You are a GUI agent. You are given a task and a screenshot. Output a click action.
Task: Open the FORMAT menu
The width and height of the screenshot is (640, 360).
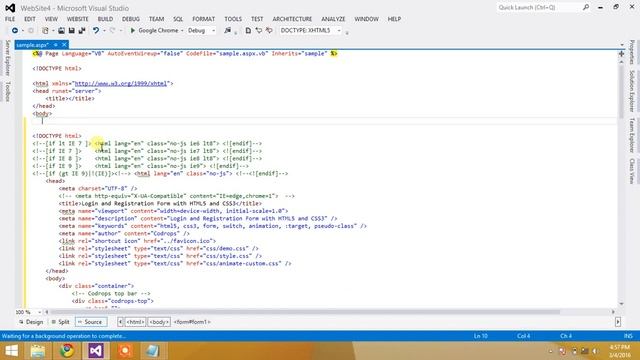(x=203, y=19)
